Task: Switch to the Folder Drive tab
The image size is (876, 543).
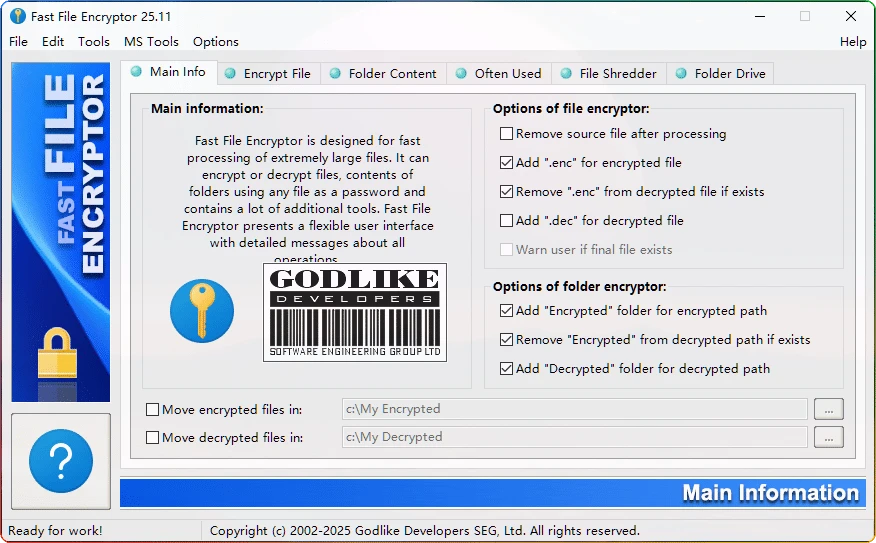Action: tap(720, 74)
